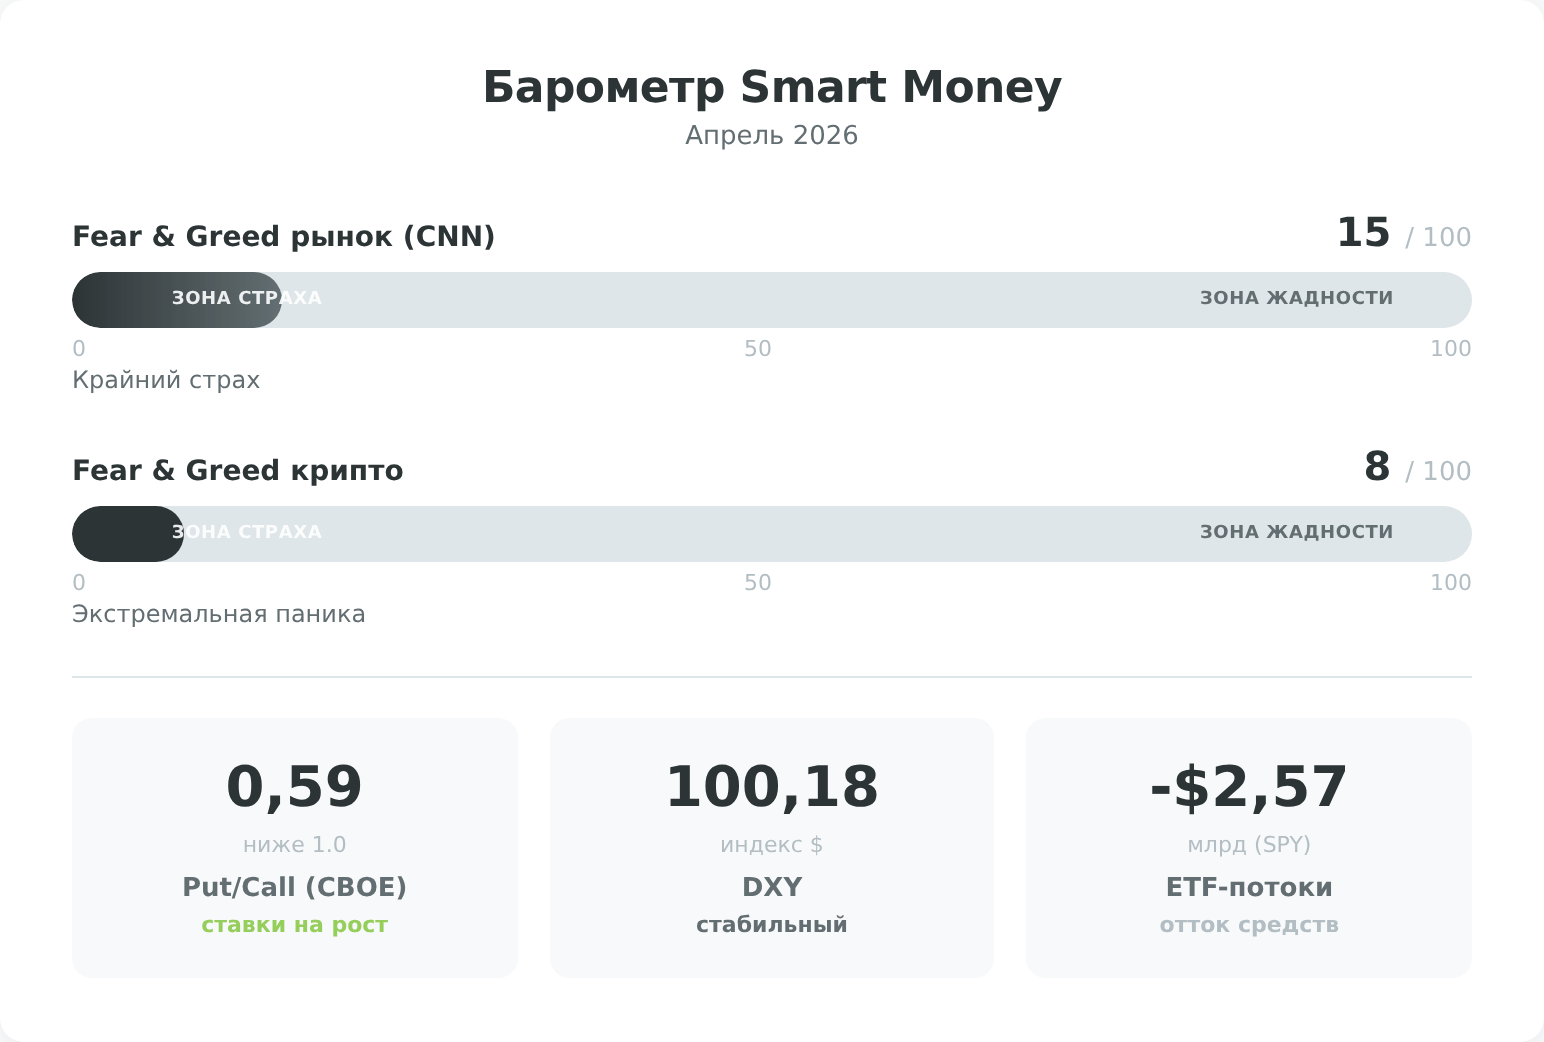
Task: Open the ETF-потоки card value -$2,57
Action: tap(1248, 788)
